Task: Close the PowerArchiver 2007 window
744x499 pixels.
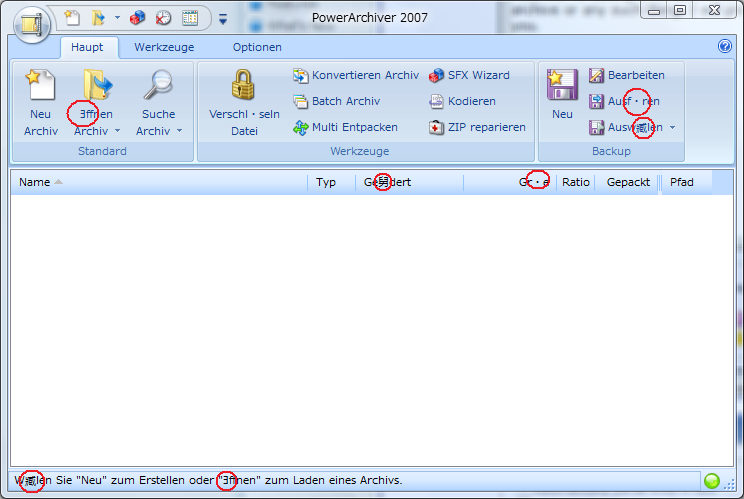Action: (714, 10)
